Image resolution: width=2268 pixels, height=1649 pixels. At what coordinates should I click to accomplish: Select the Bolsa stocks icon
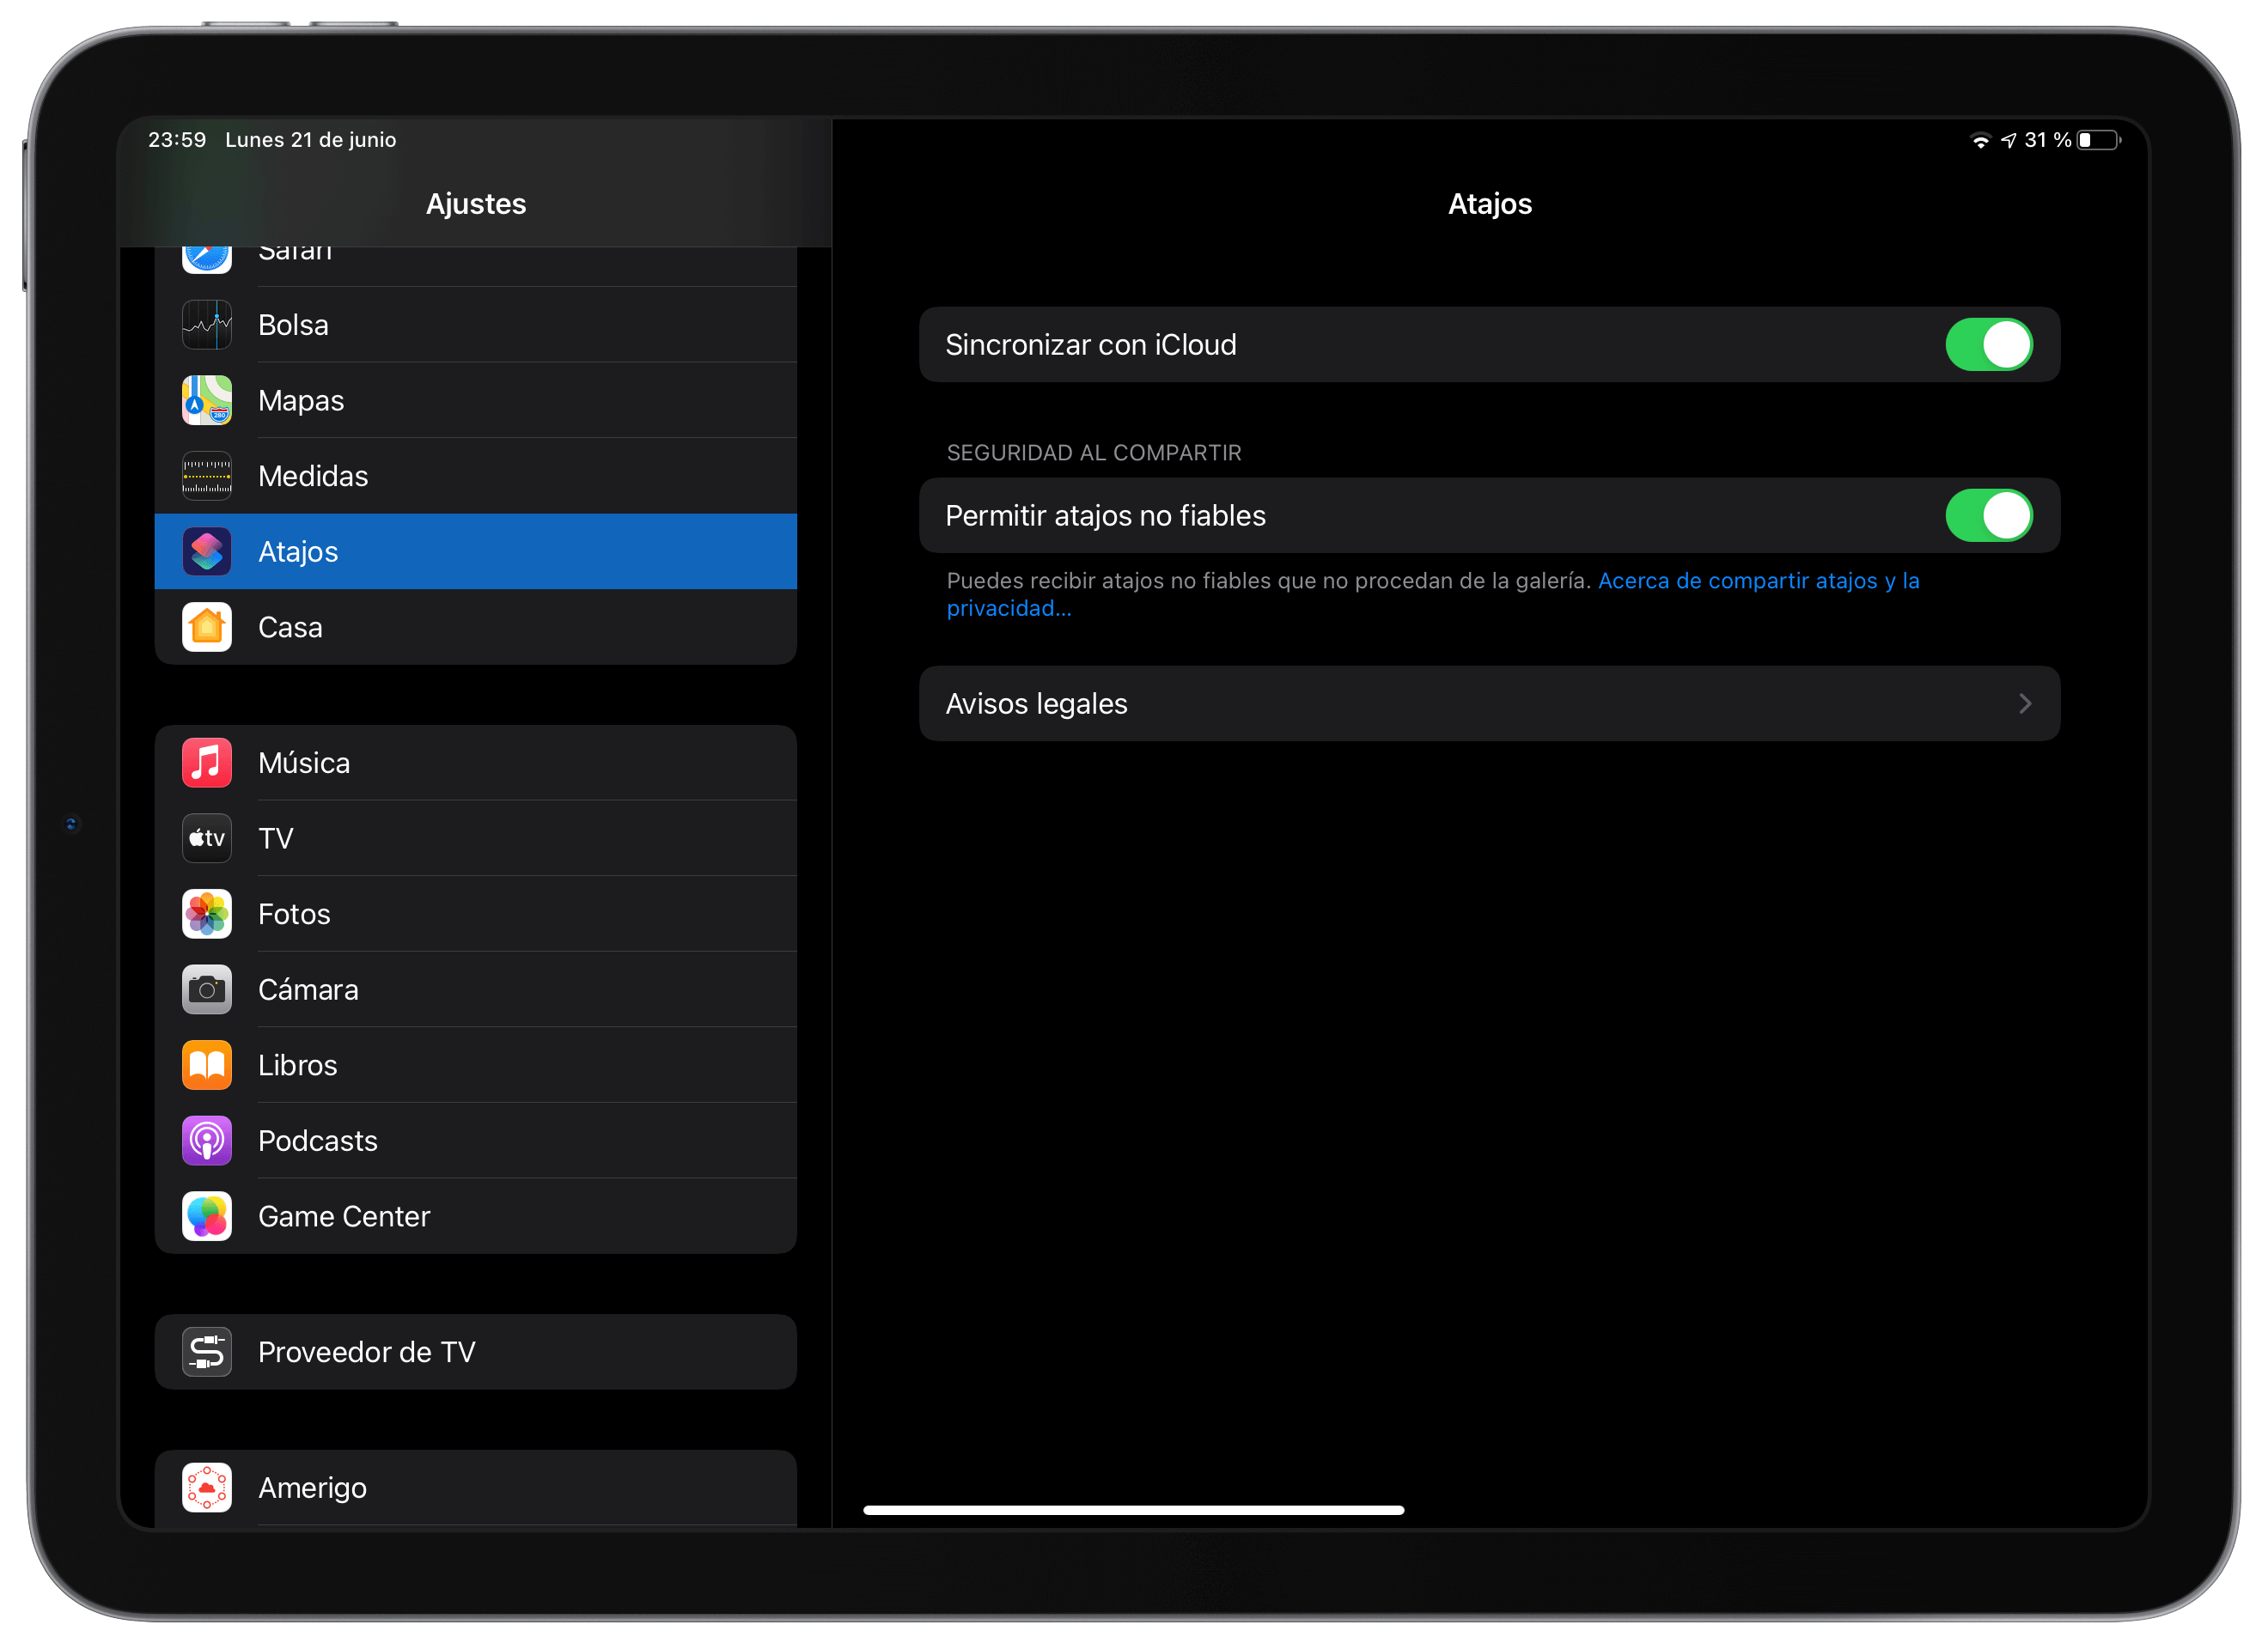pos(206,324)
